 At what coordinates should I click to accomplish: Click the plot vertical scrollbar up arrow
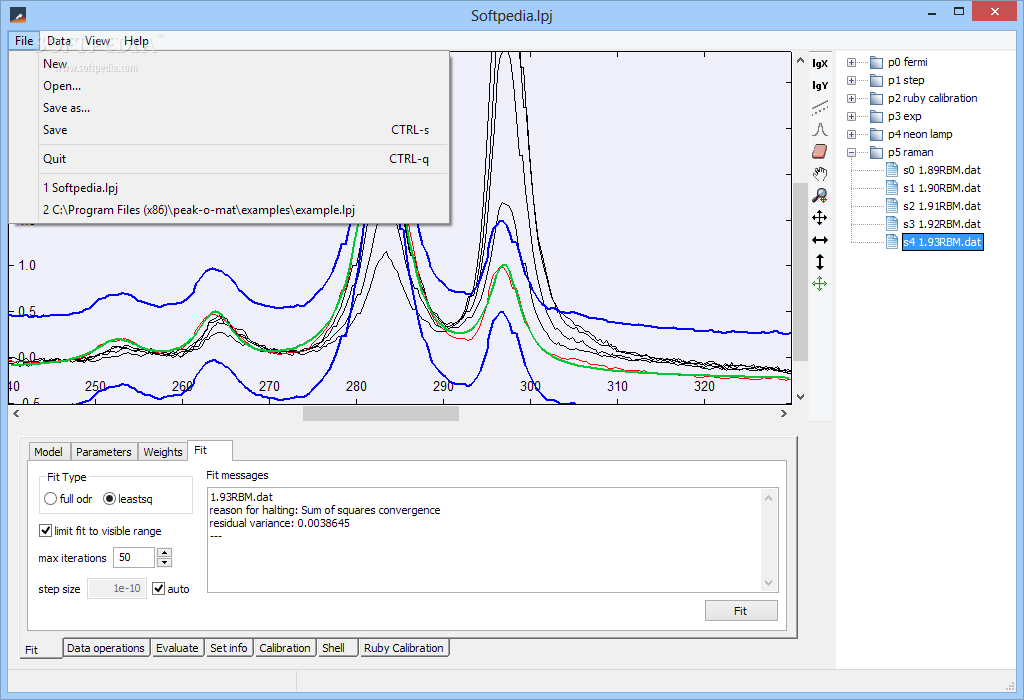tap(801, 60)
